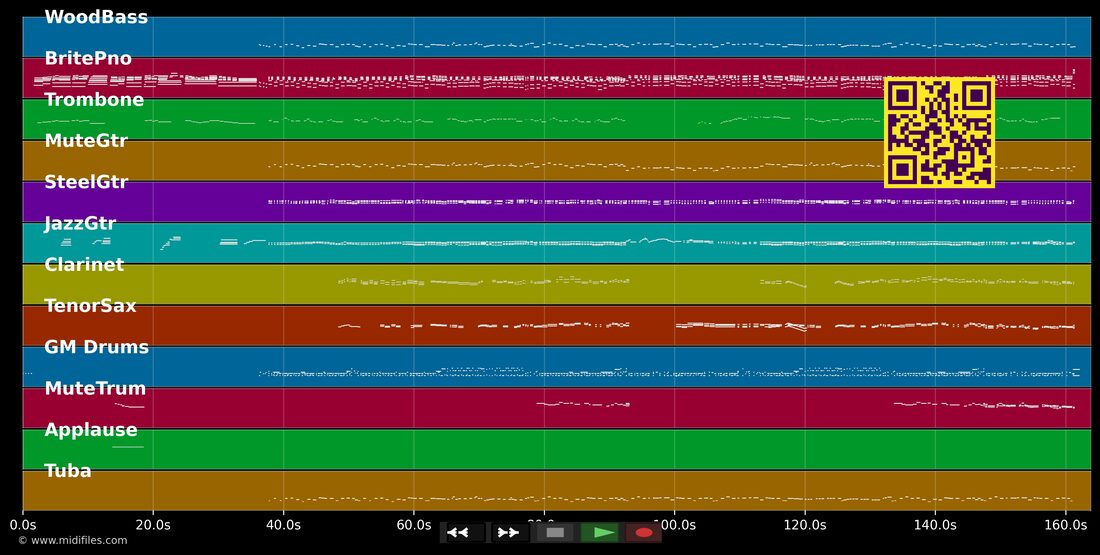Select the GM Drums track label

point(97,347)
